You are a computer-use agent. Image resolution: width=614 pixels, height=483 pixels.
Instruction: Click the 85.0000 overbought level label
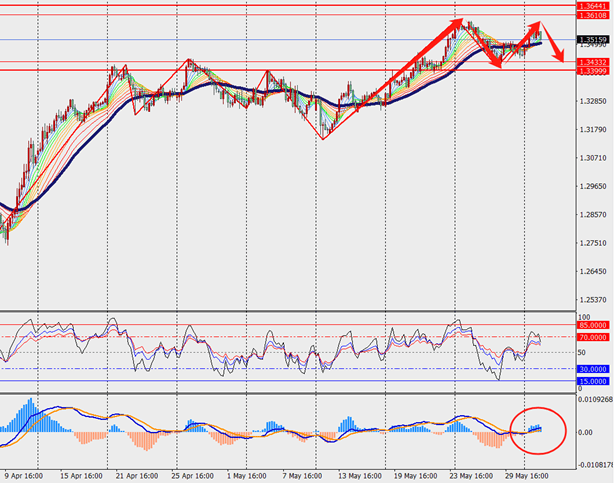pyautogui.click(x=592, y=325)
